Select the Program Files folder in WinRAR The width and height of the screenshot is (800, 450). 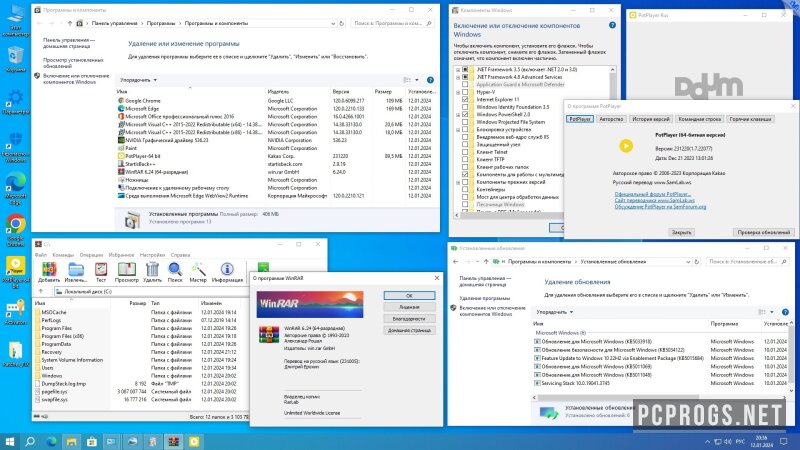56,328
